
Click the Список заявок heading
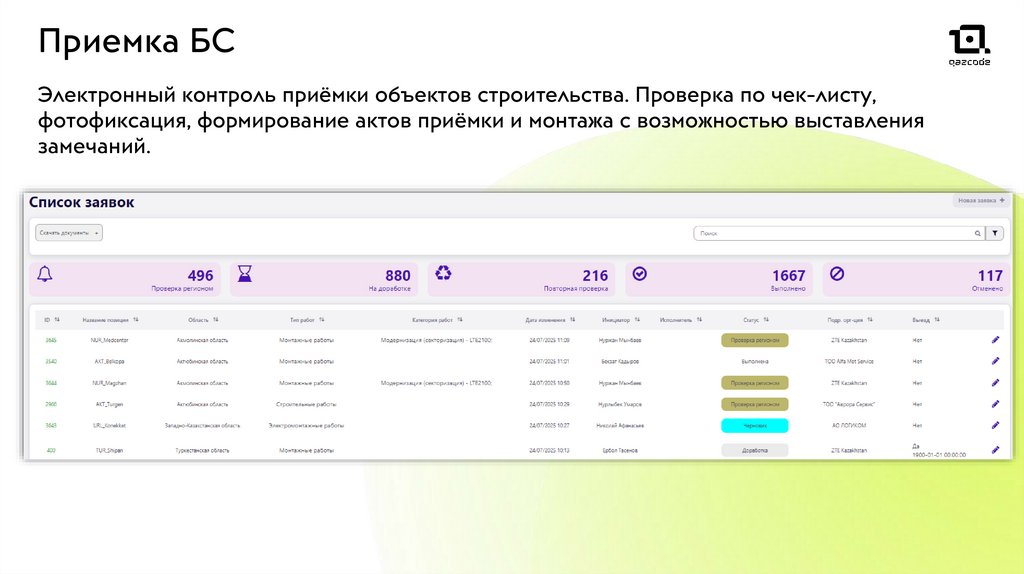tap(82, 202)
